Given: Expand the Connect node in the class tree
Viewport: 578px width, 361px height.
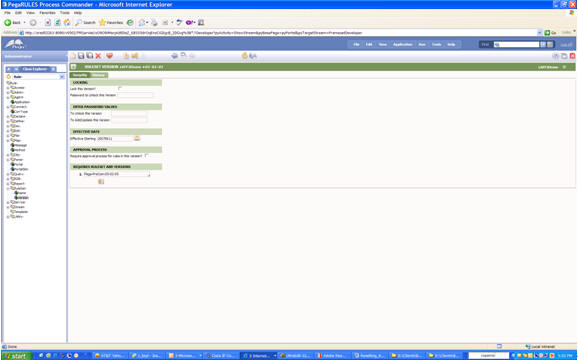Looking at the screenshot, I should point(8,107).
